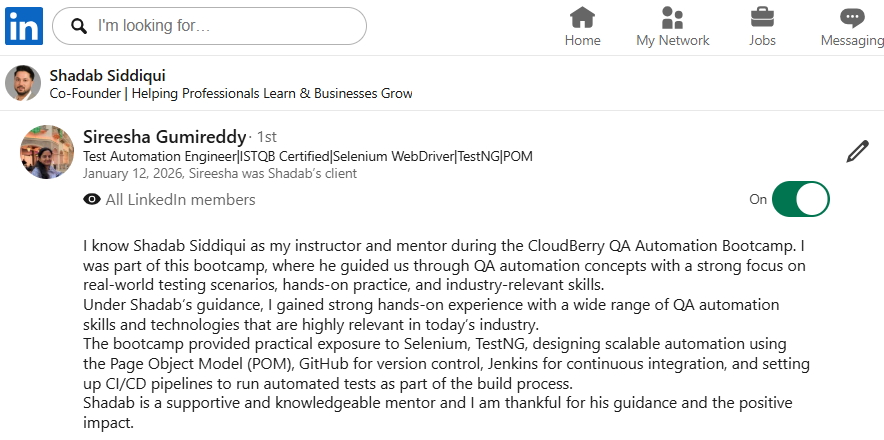Click the search magnifier icon
Screen dimensions: 884x440
tap(79, 27)
